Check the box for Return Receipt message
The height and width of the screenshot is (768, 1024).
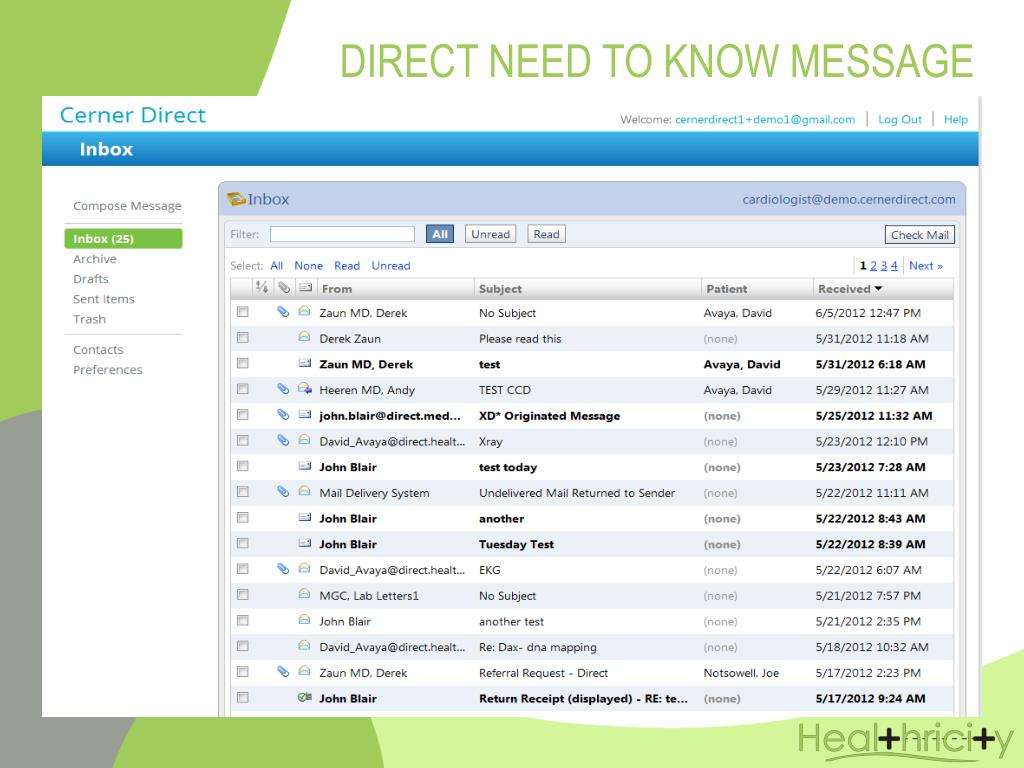tap(243, 697)
